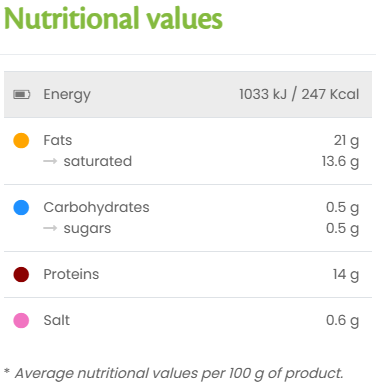This screenshot has width=376, height=386.
Task: Click the dark red Proteins dot
Action: [x=21, y=274]
